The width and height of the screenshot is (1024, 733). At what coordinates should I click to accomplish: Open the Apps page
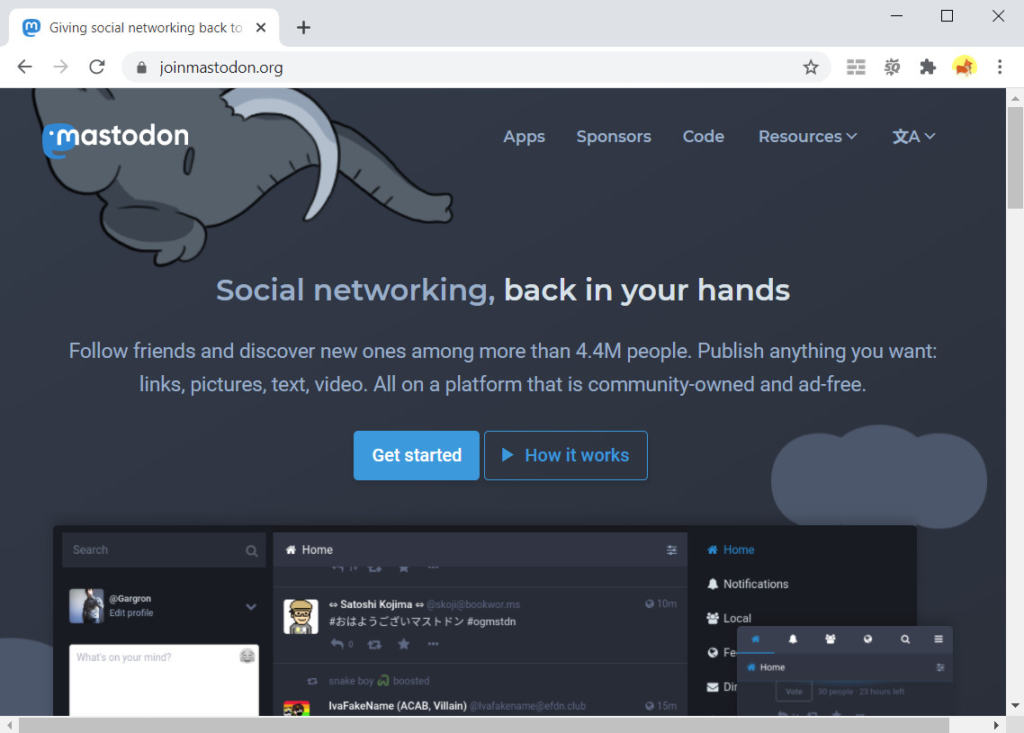524,137
